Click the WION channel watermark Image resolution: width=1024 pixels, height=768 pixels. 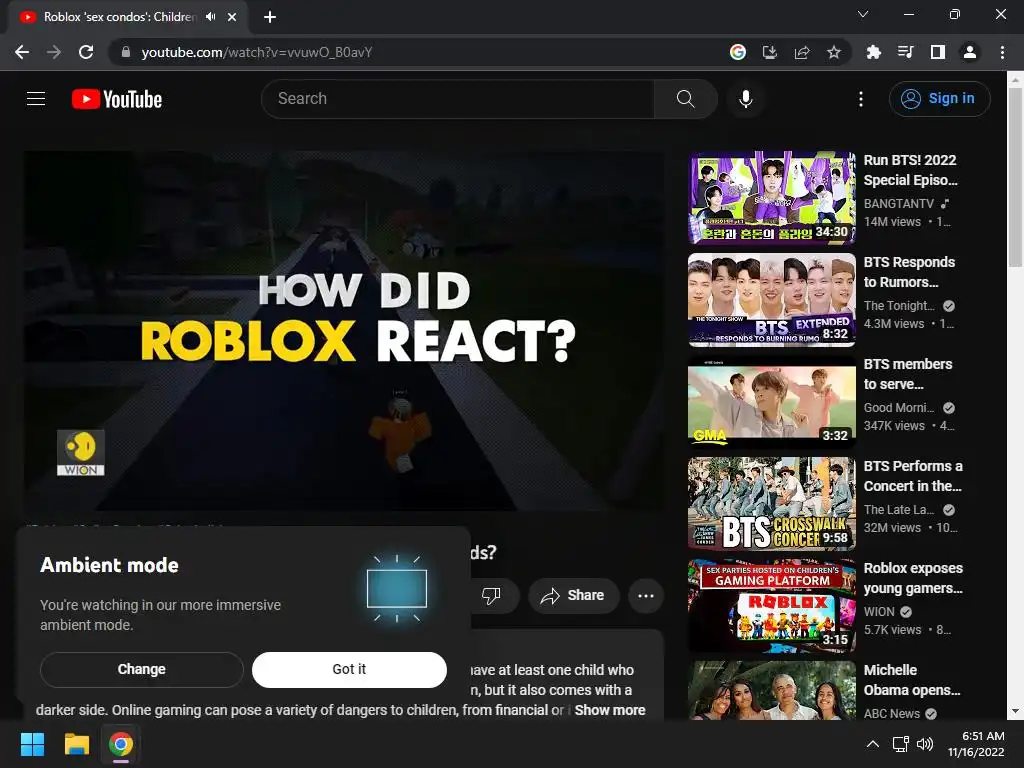[x=81, y=453]
